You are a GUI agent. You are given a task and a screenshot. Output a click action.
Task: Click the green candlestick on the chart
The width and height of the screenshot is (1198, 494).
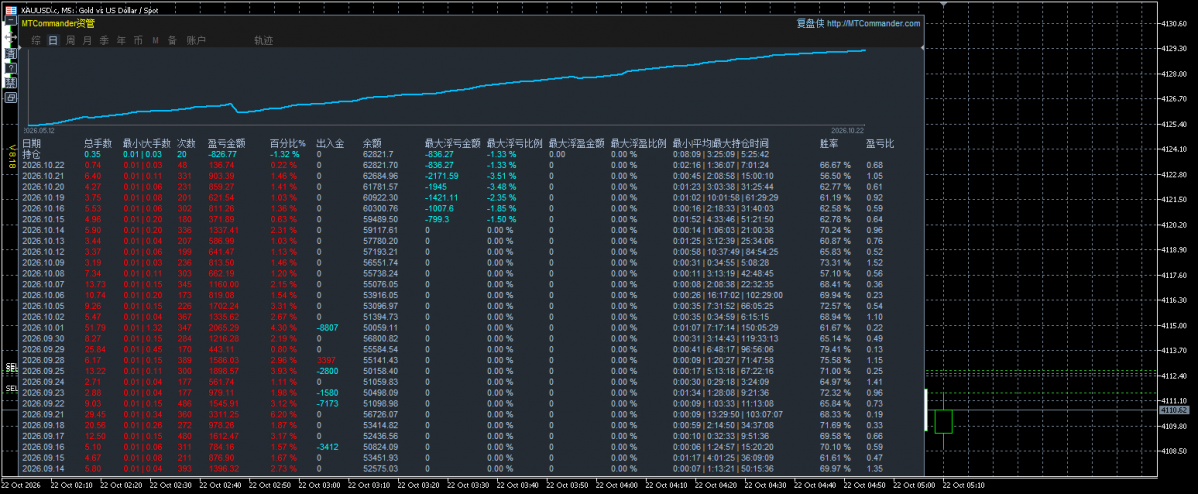tap(944, 421)
